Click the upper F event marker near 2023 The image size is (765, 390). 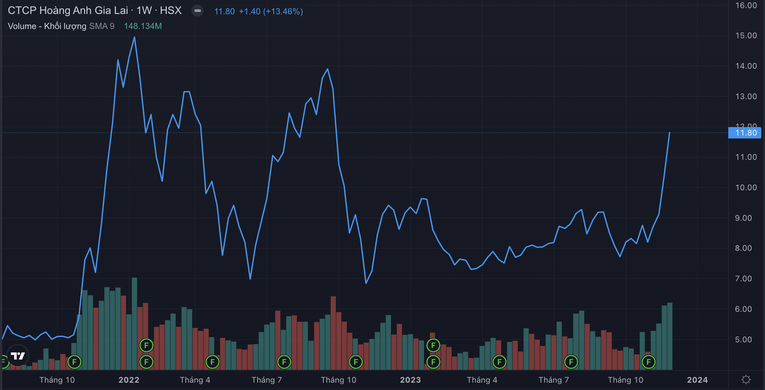point(433,345)
